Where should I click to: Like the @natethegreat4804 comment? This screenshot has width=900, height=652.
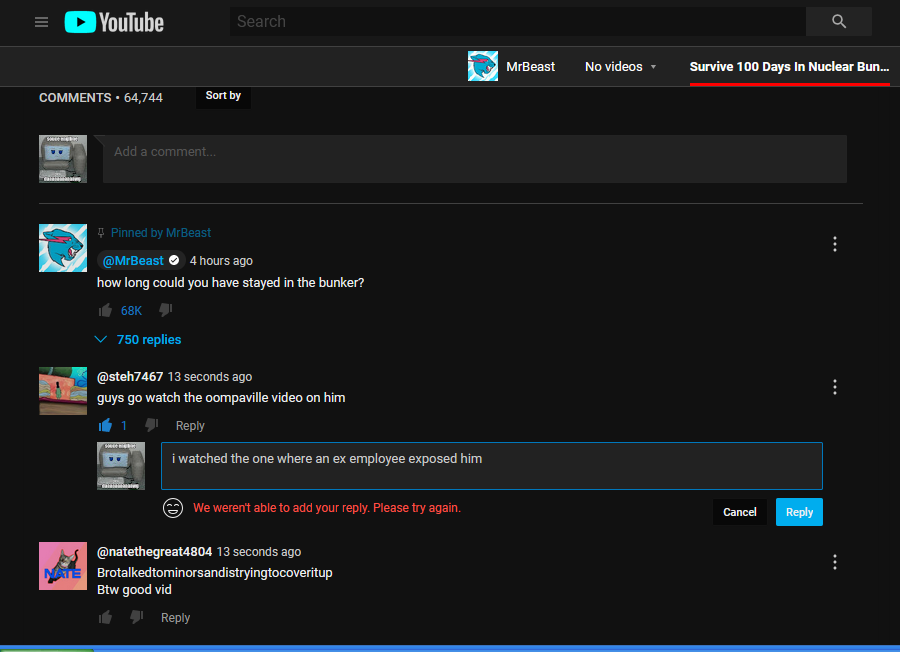pos(105,618)
